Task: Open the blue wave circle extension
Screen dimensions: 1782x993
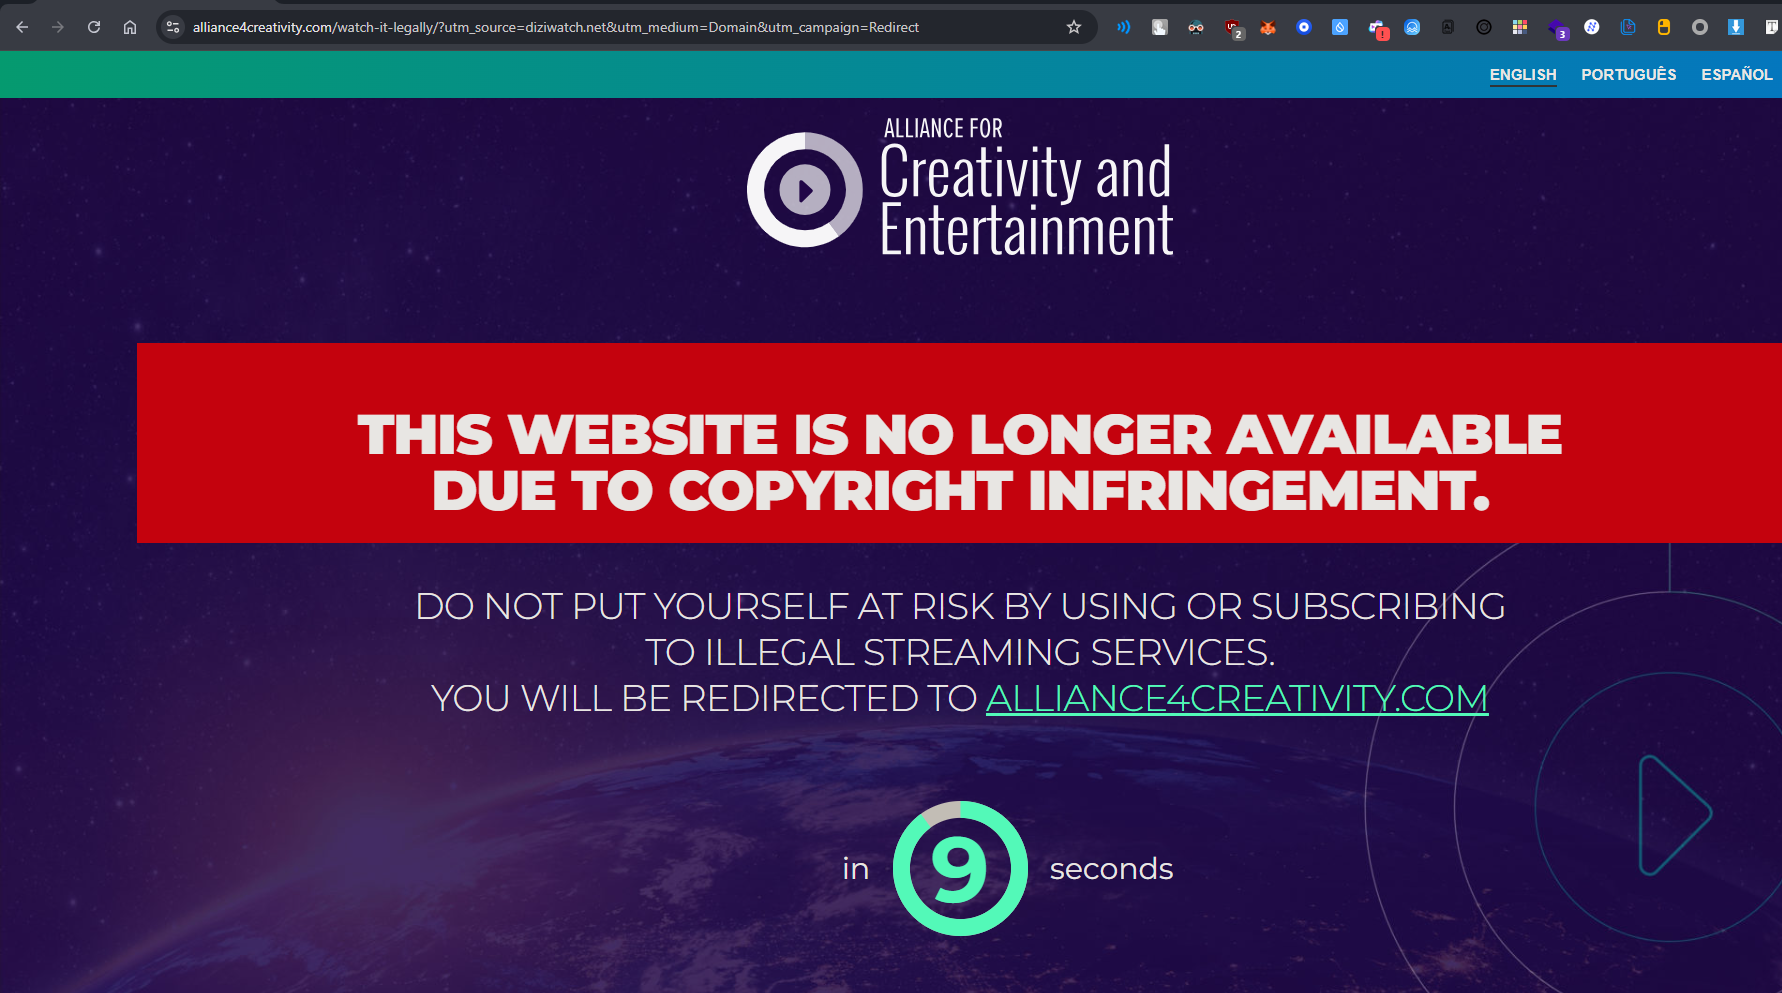Action: click(1412, 27)
